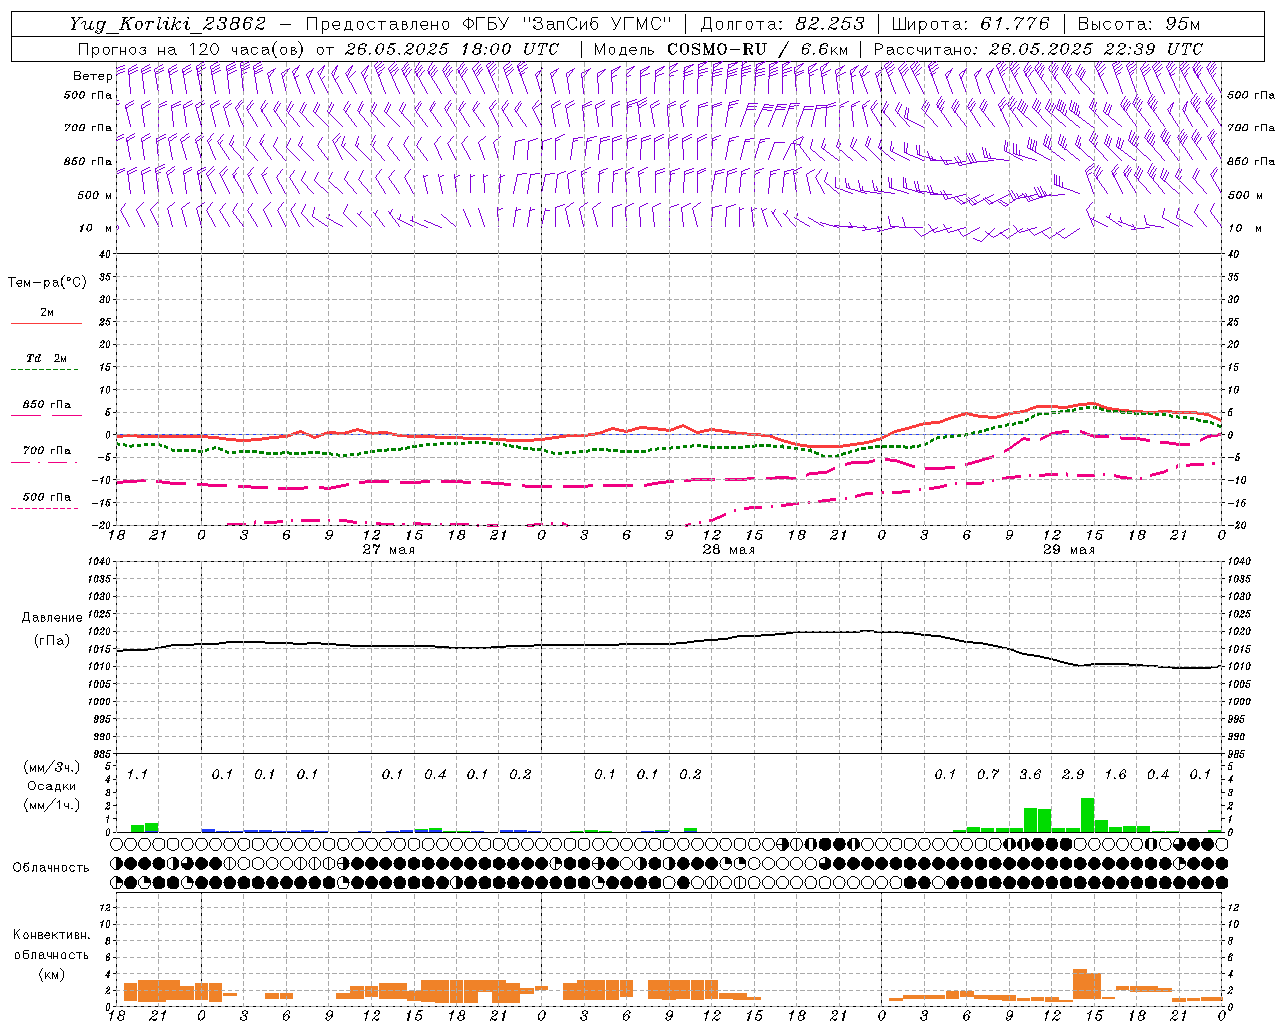
Task: Click the Широта: 61.776 value
Action: 970,24
